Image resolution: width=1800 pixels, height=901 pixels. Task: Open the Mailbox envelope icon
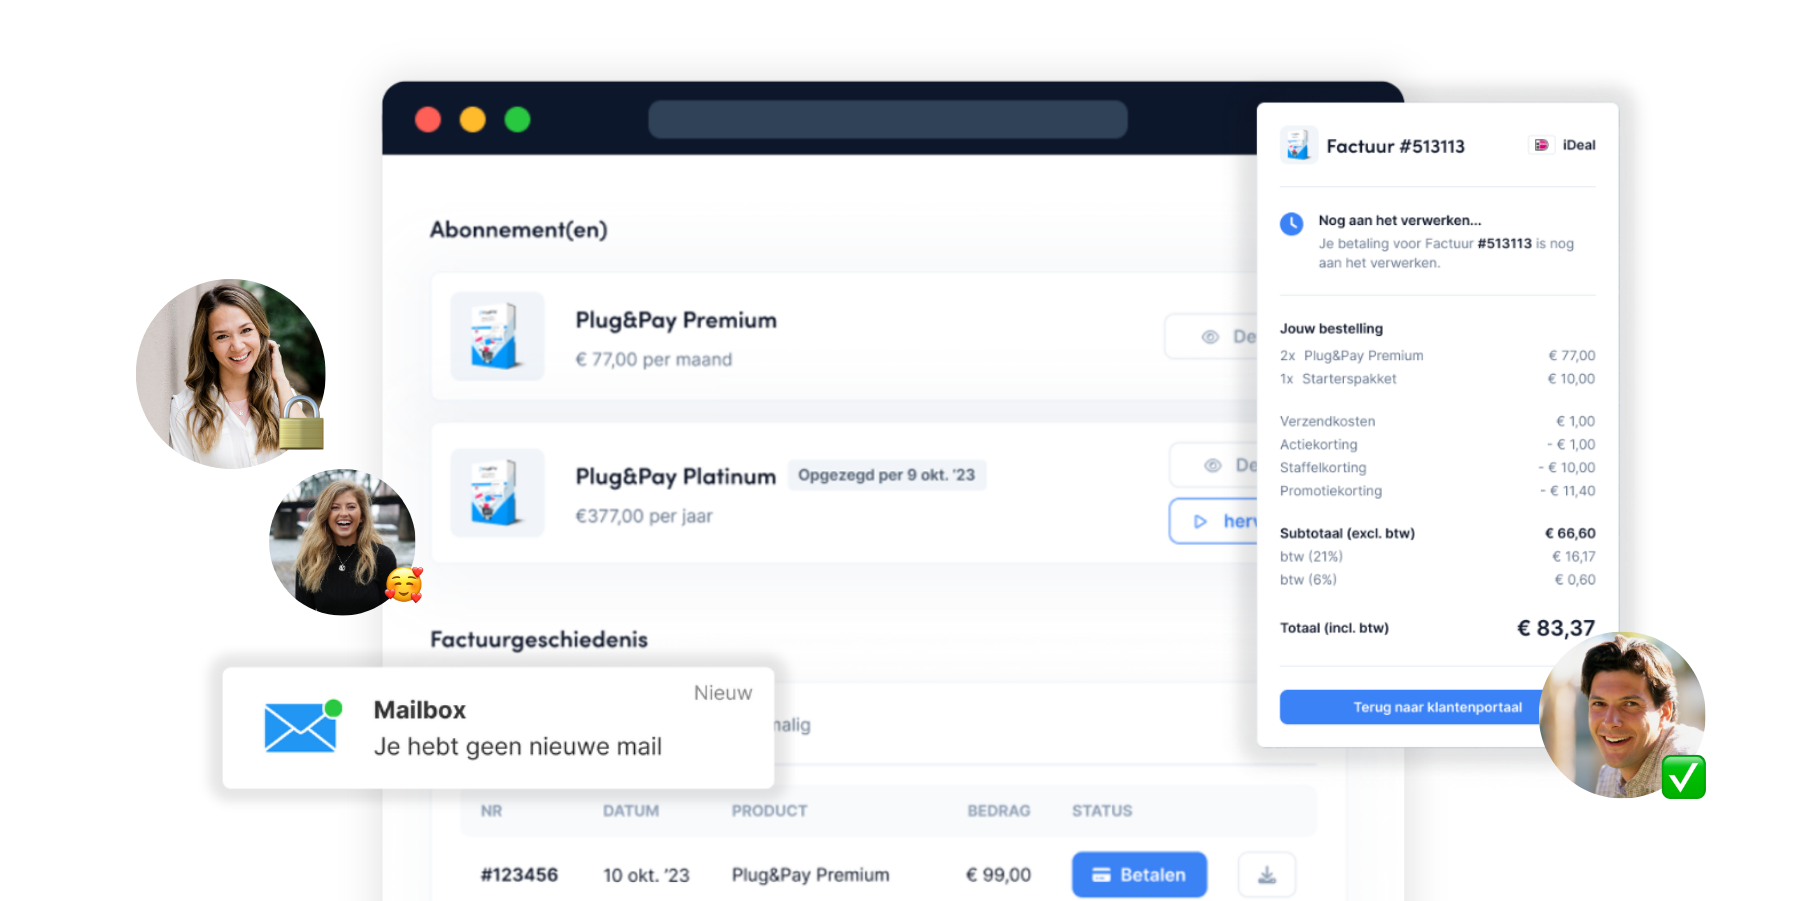(x=300, y=727)
